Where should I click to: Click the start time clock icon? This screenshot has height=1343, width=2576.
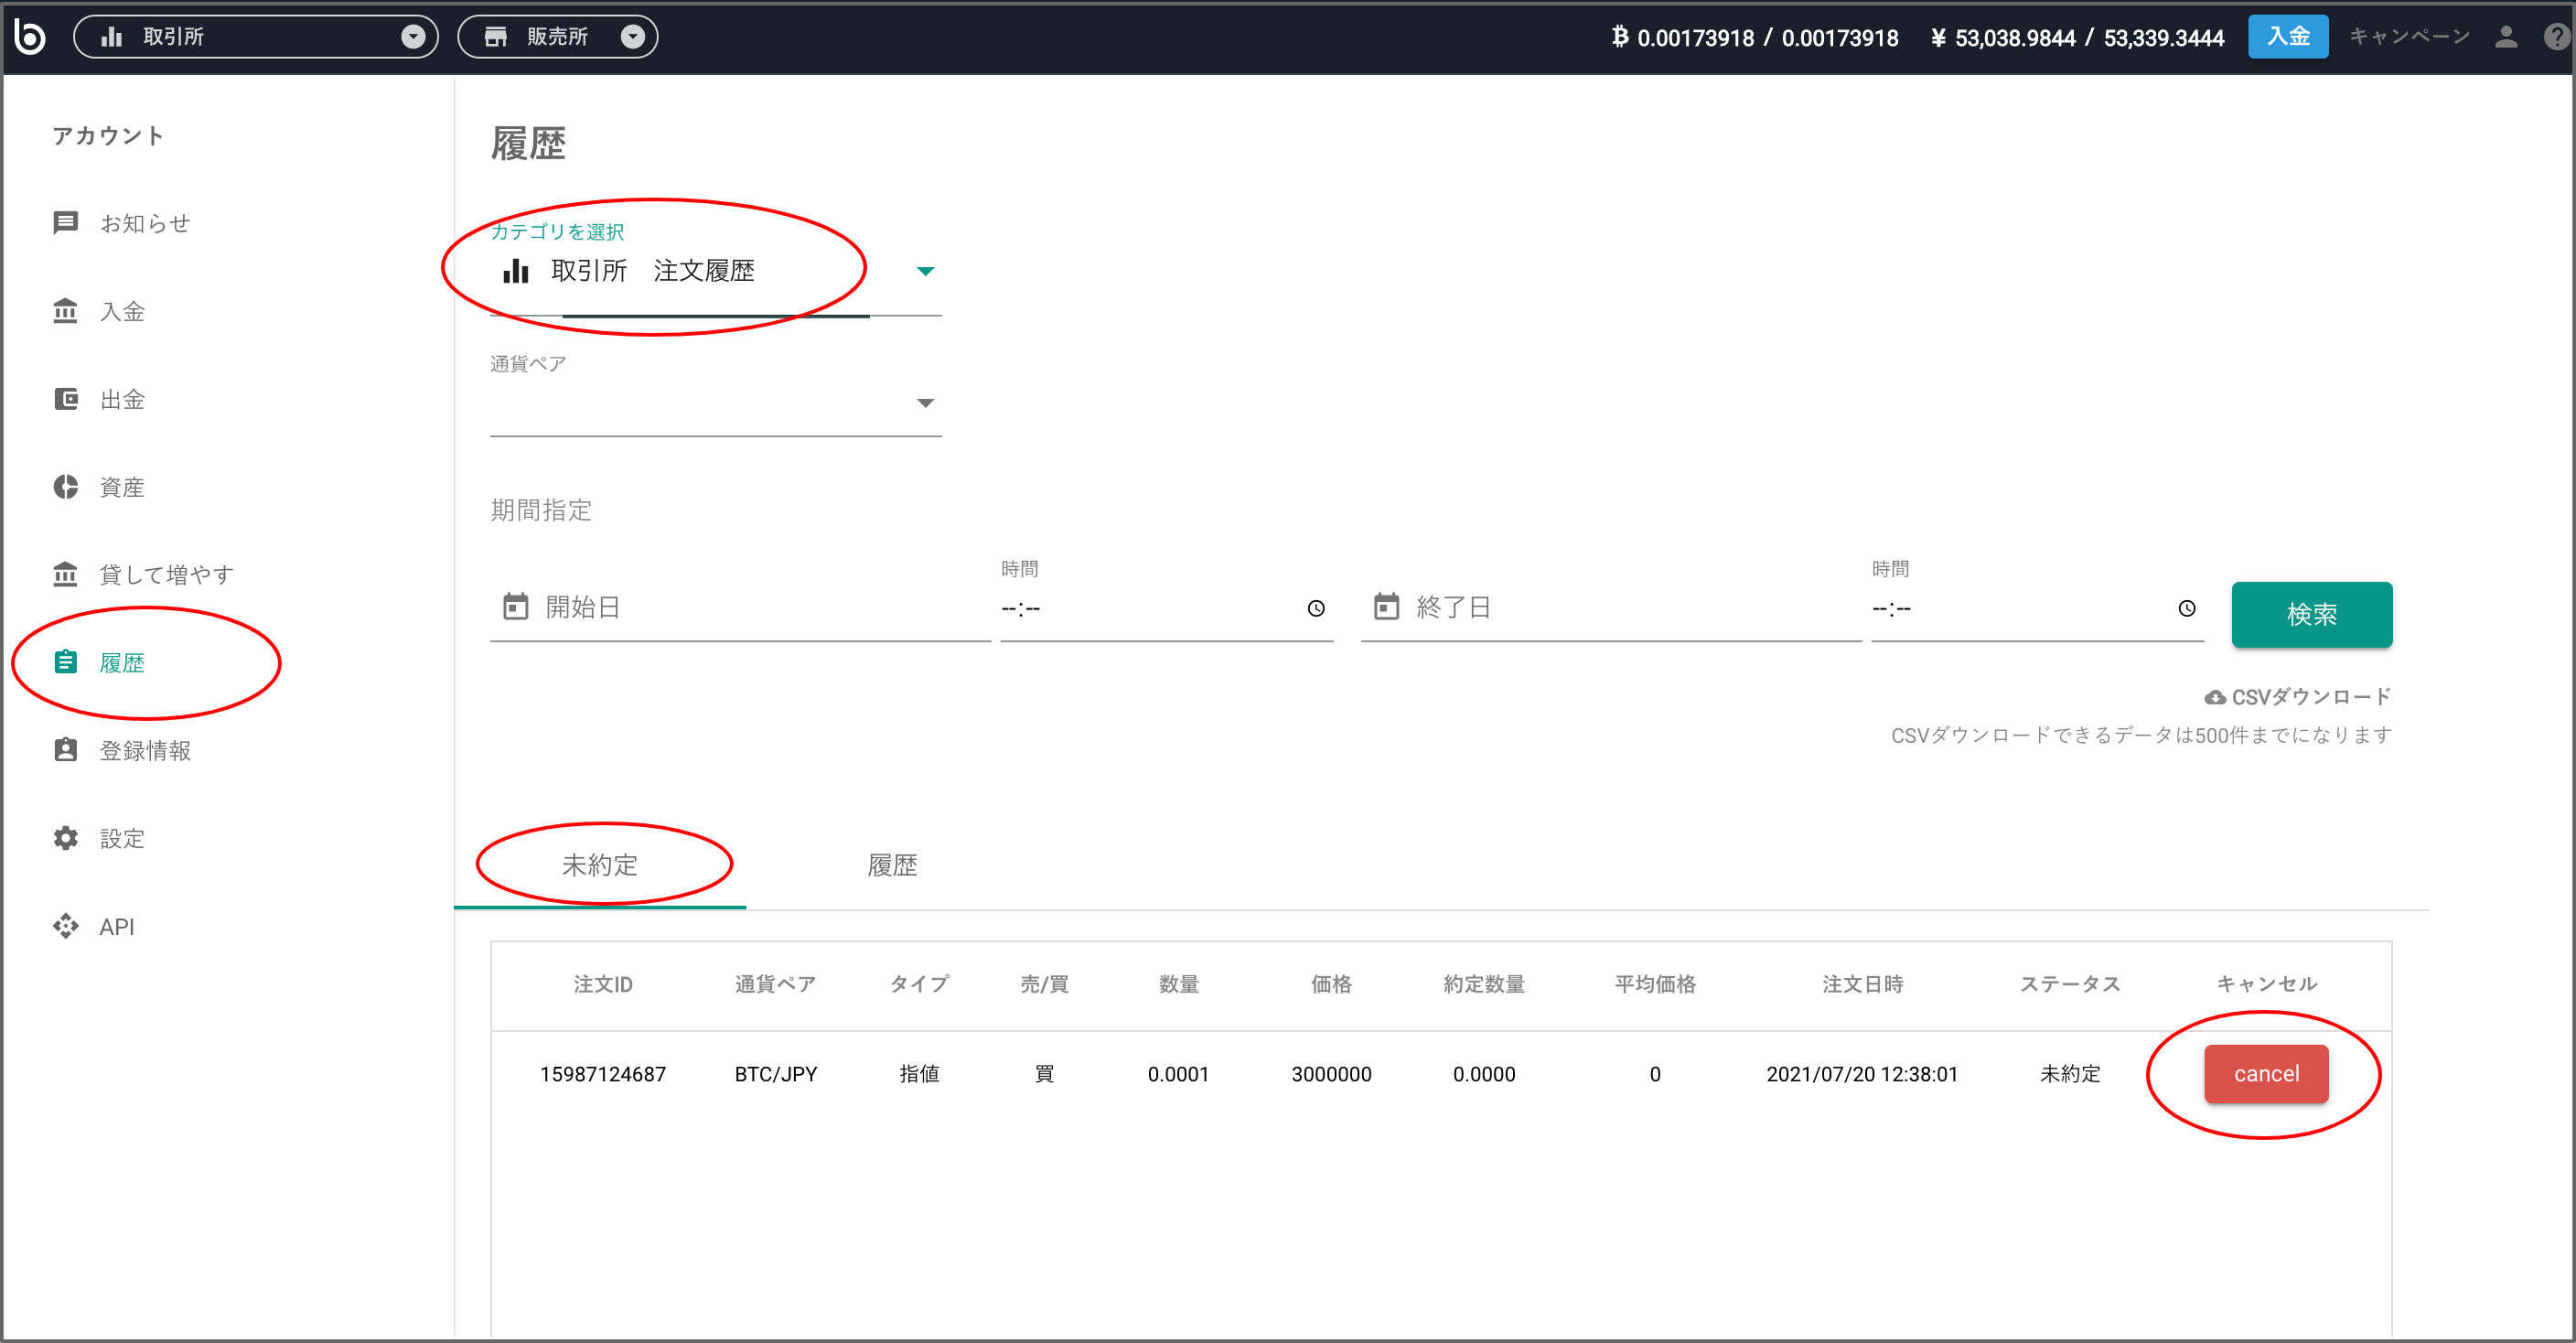pyautogui.click(x=1316, y=608)
